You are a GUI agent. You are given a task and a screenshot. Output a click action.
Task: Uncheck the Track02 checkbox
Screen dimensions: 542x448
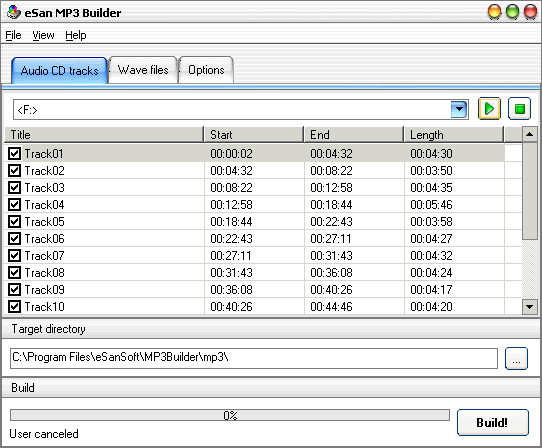click(x=14, y=170)
